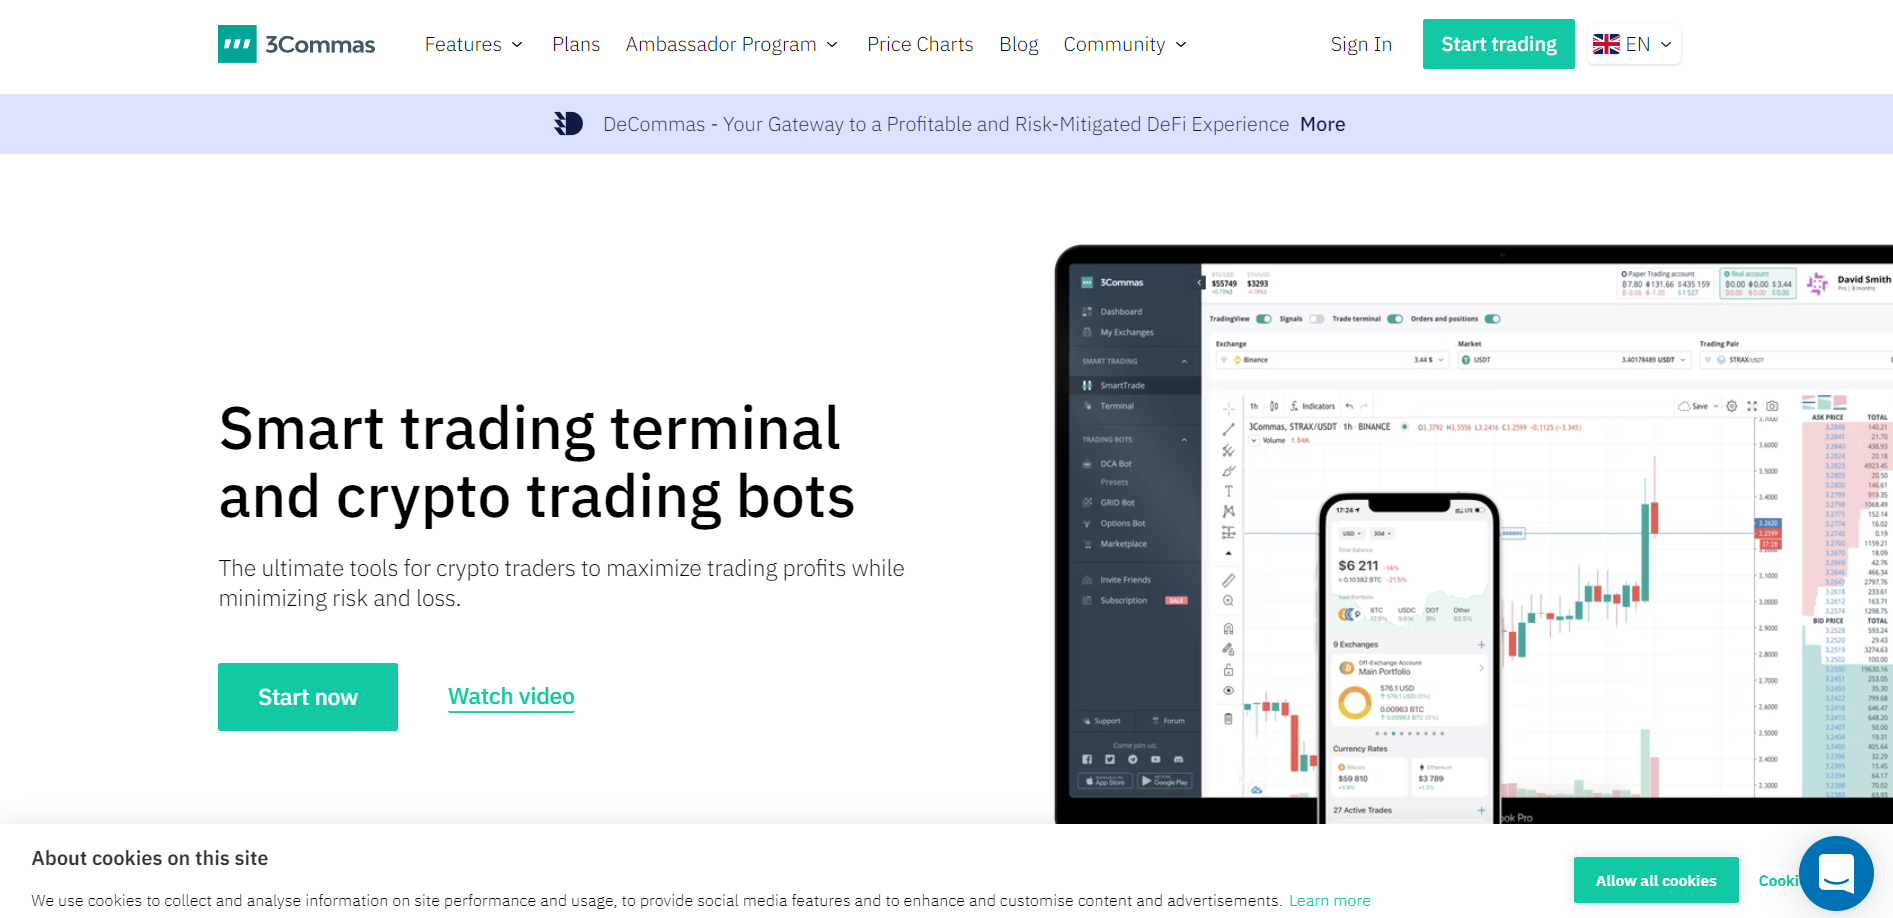Collapse the Smart Trading section chevron

1184,361
